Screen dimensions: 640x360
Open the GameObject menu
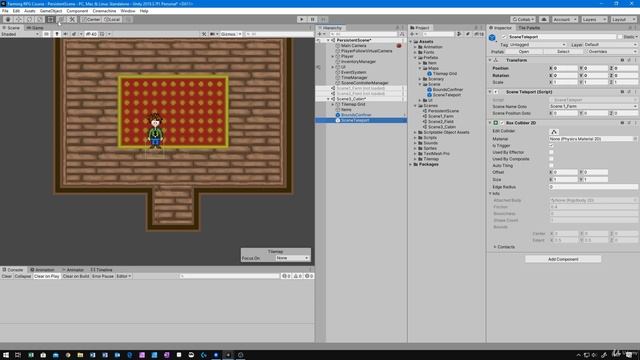click(x=51, y=11)
